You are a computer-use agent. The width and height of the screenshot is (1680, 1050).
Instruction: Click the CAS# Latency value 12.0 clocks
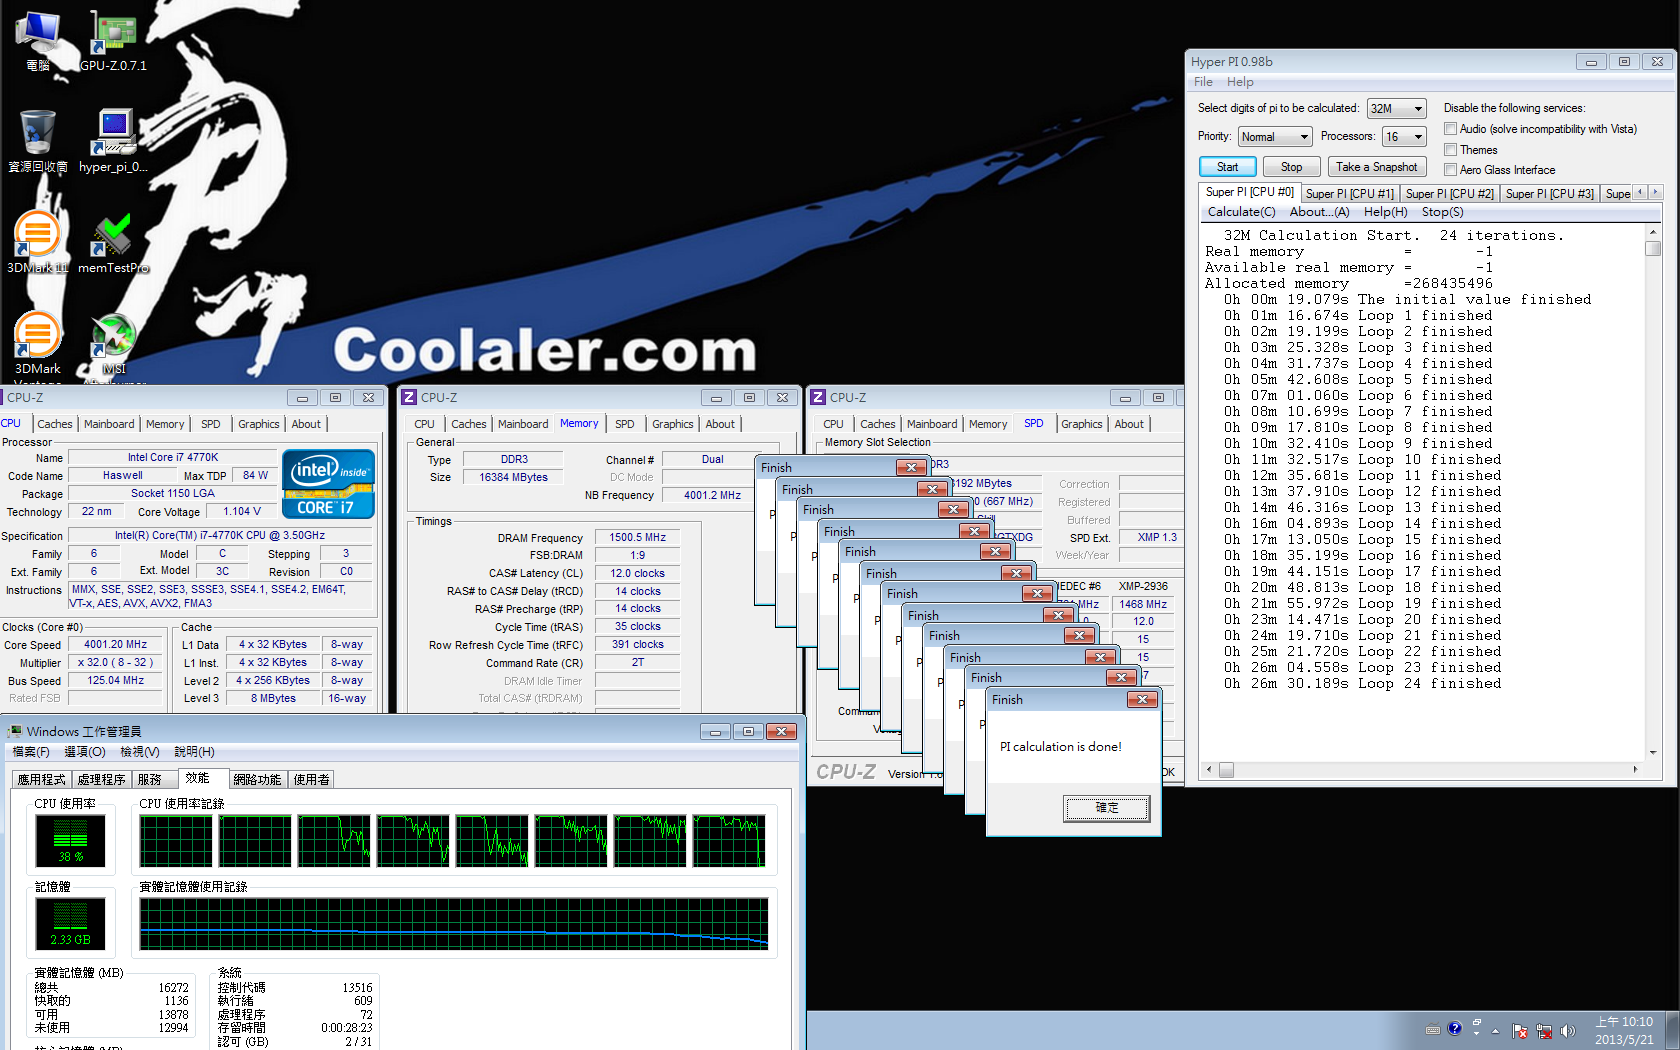click(x=638, y=573)
